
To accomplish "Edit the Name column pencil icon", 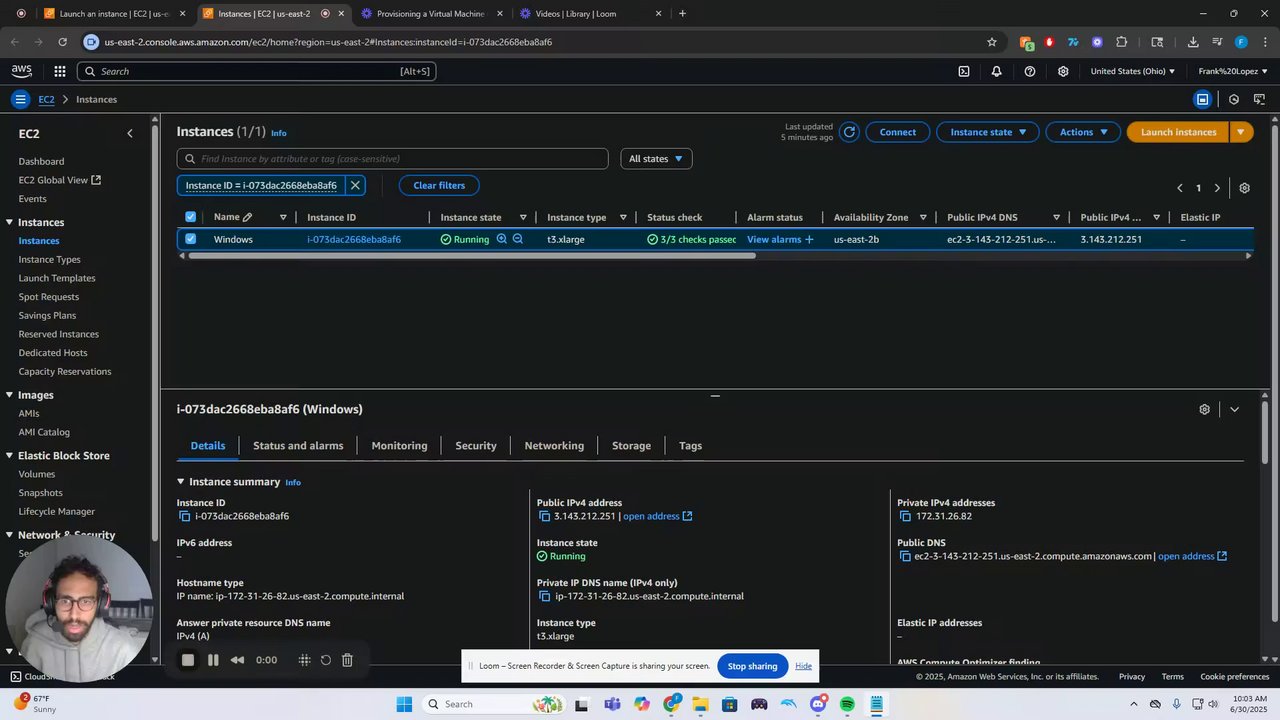I will (247, 217).
